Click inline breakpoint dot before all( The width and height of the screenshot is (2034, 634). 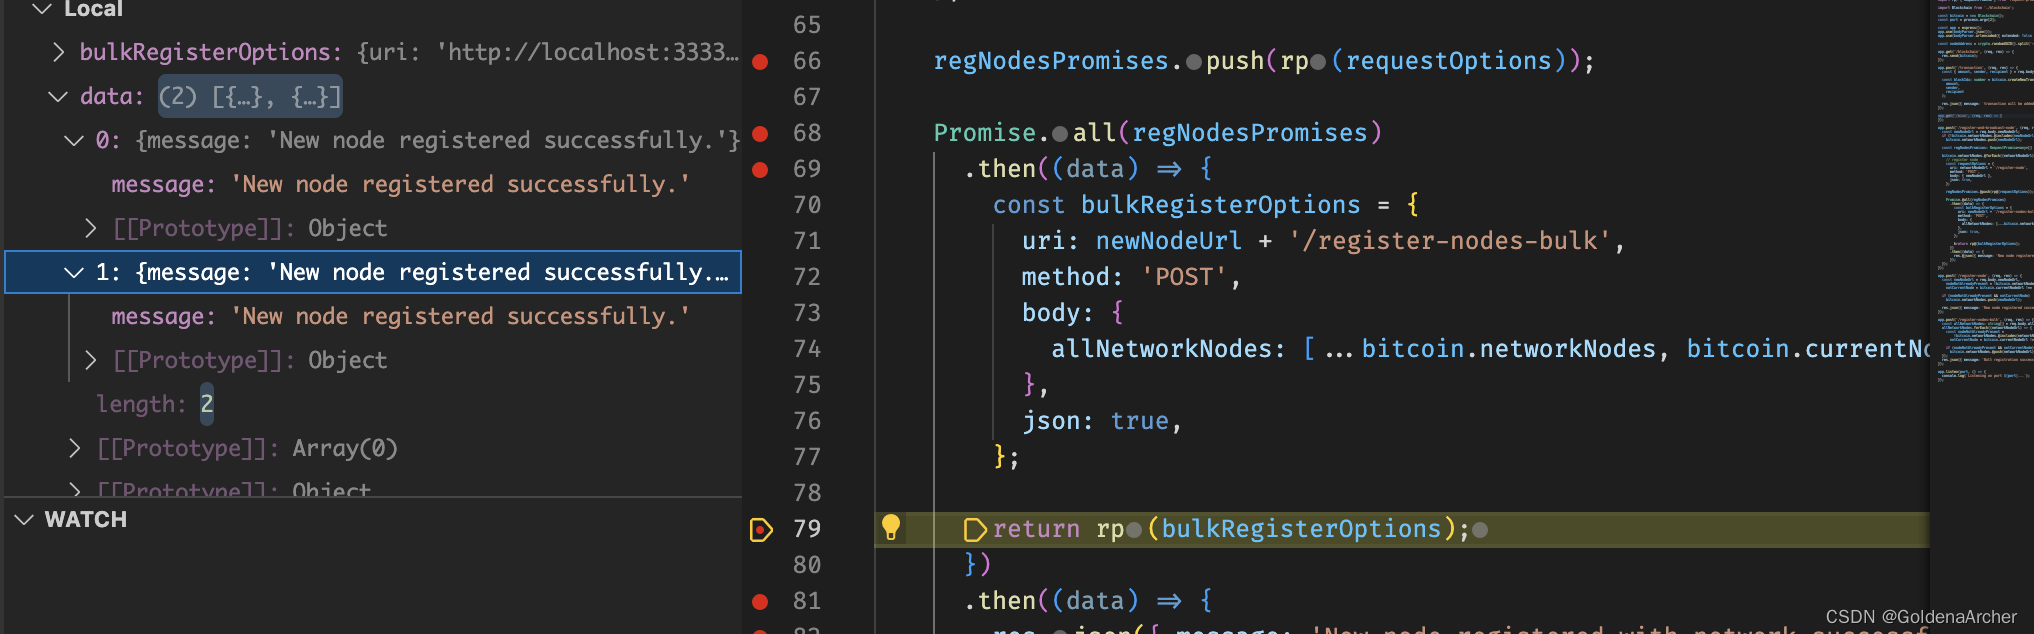coord(1060,135)
